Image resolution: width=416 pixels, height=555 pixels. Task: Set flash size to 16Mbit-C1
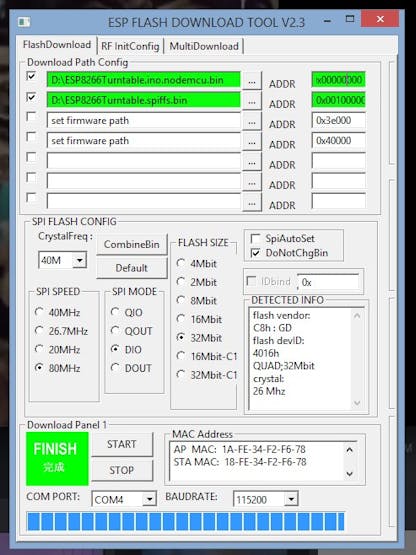coord(207,356)
